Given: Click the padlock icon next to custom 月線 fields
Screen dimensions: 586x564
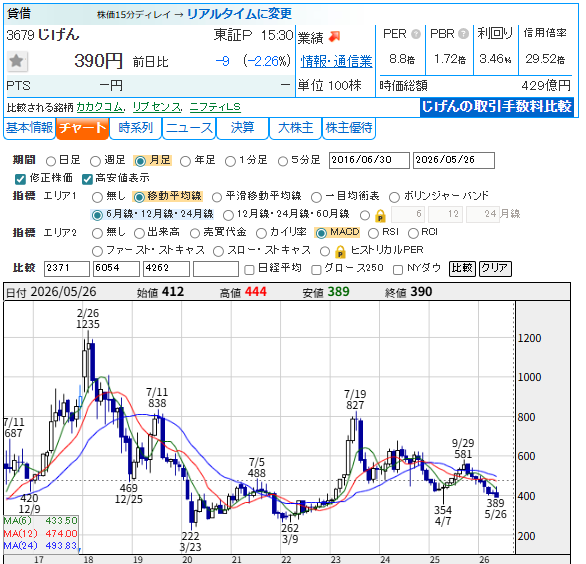Looking at the screenshot, I should click(x=380, y=216).
